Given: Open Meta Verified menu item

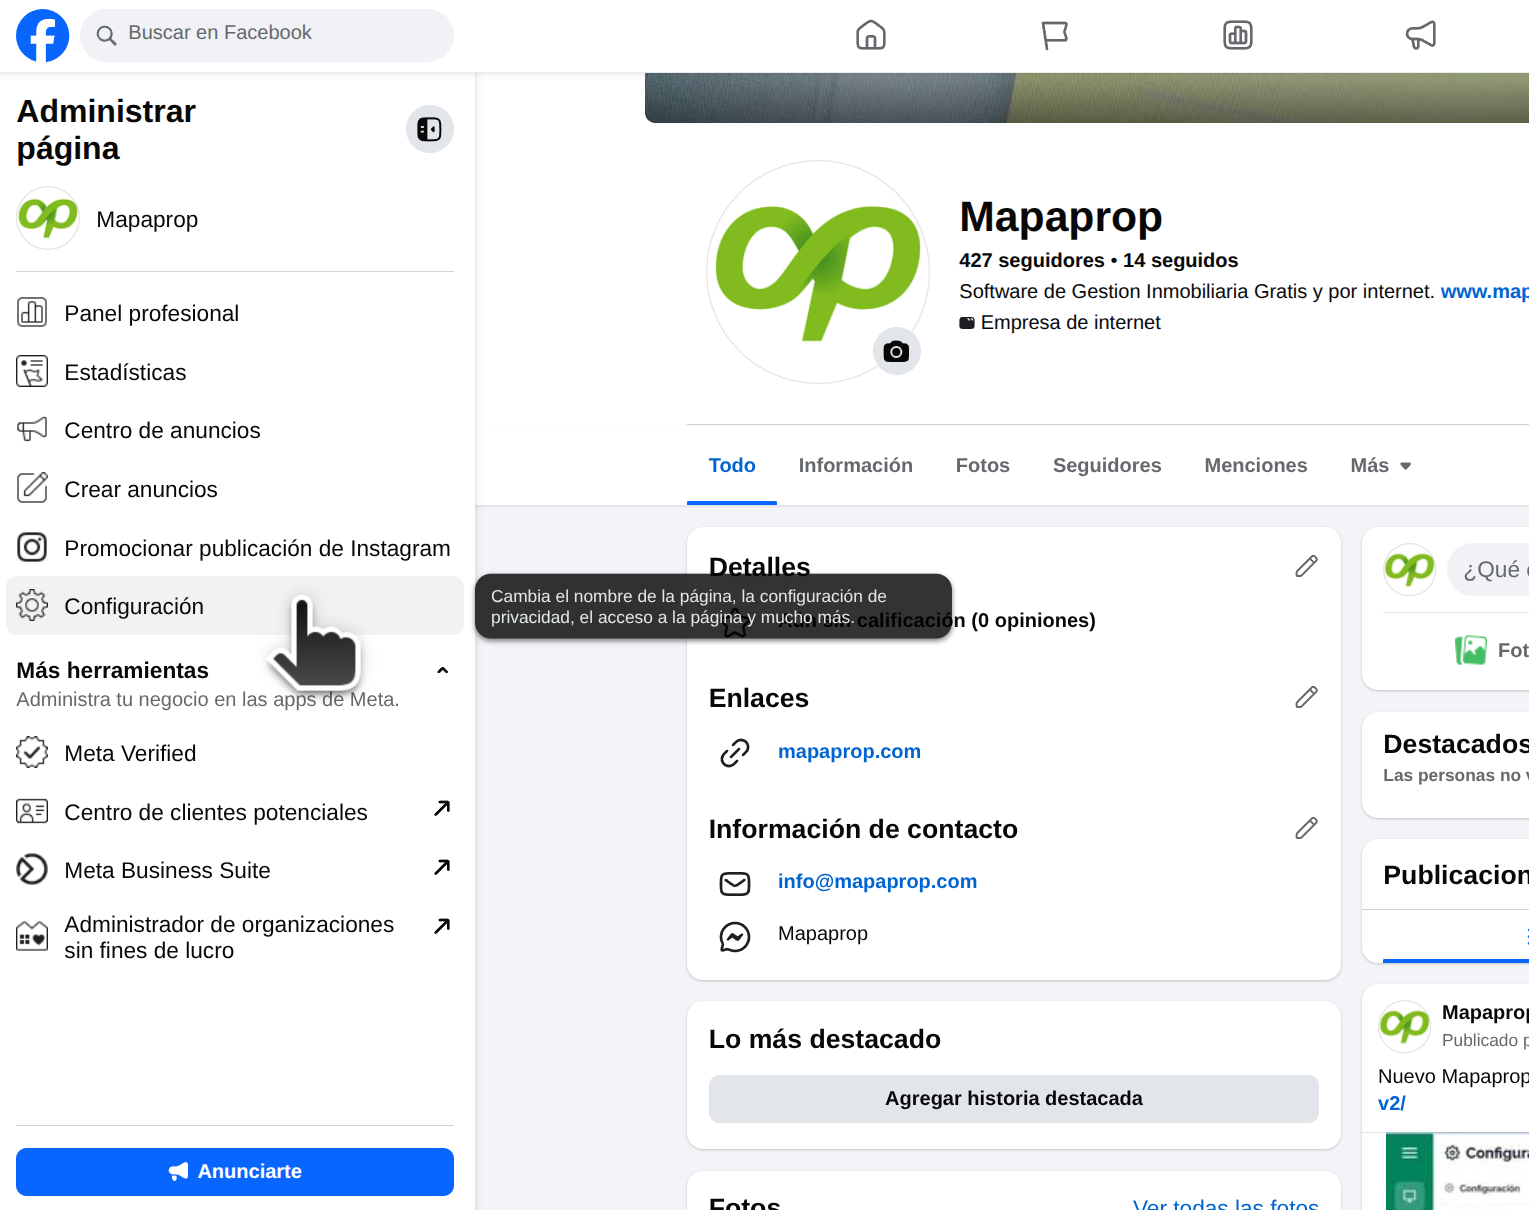Looking at the screenshot, I should (235, 753).
